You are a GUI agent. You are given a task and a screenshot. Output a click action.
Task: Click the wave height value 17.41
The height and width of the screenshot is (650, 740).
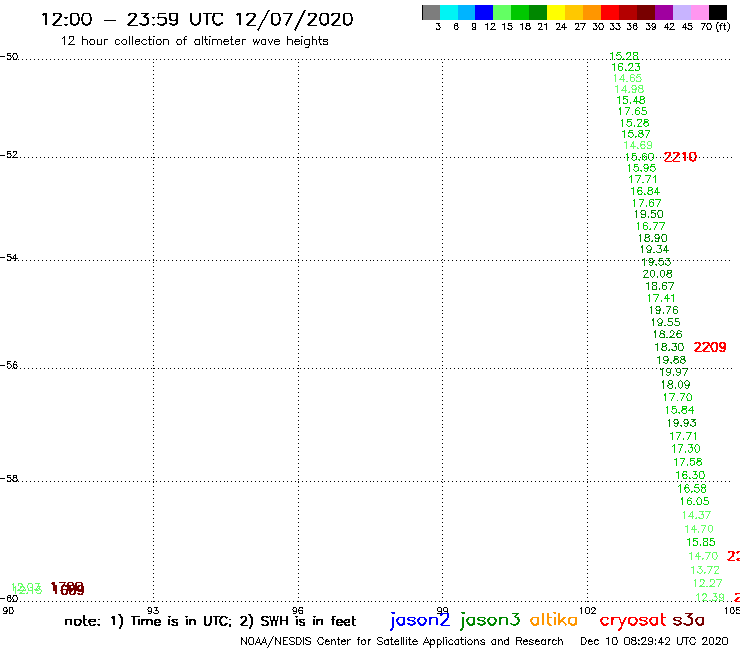pyautogui.click(x=661, y=298)
